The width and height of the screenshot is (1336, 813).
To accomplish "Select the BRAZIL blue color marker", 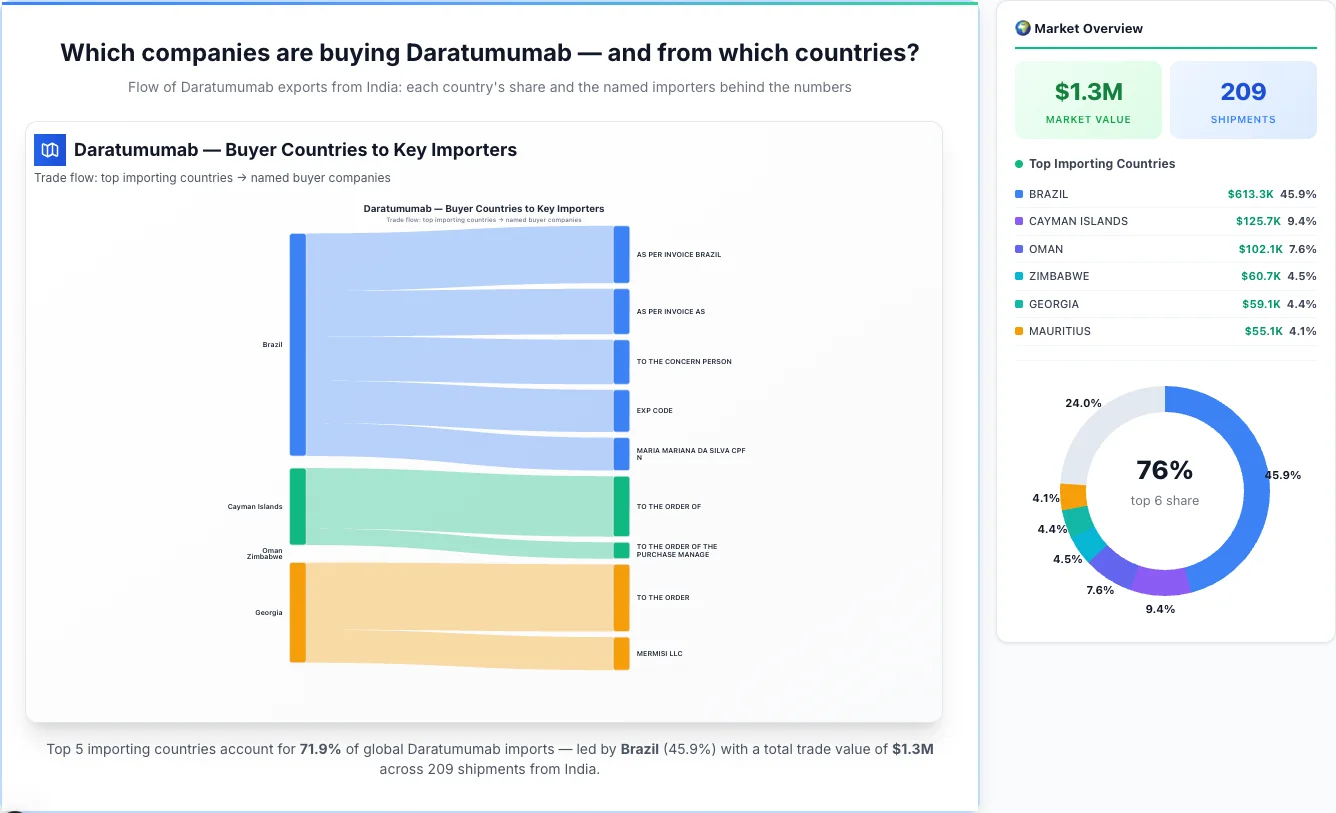I will 1019,194.
